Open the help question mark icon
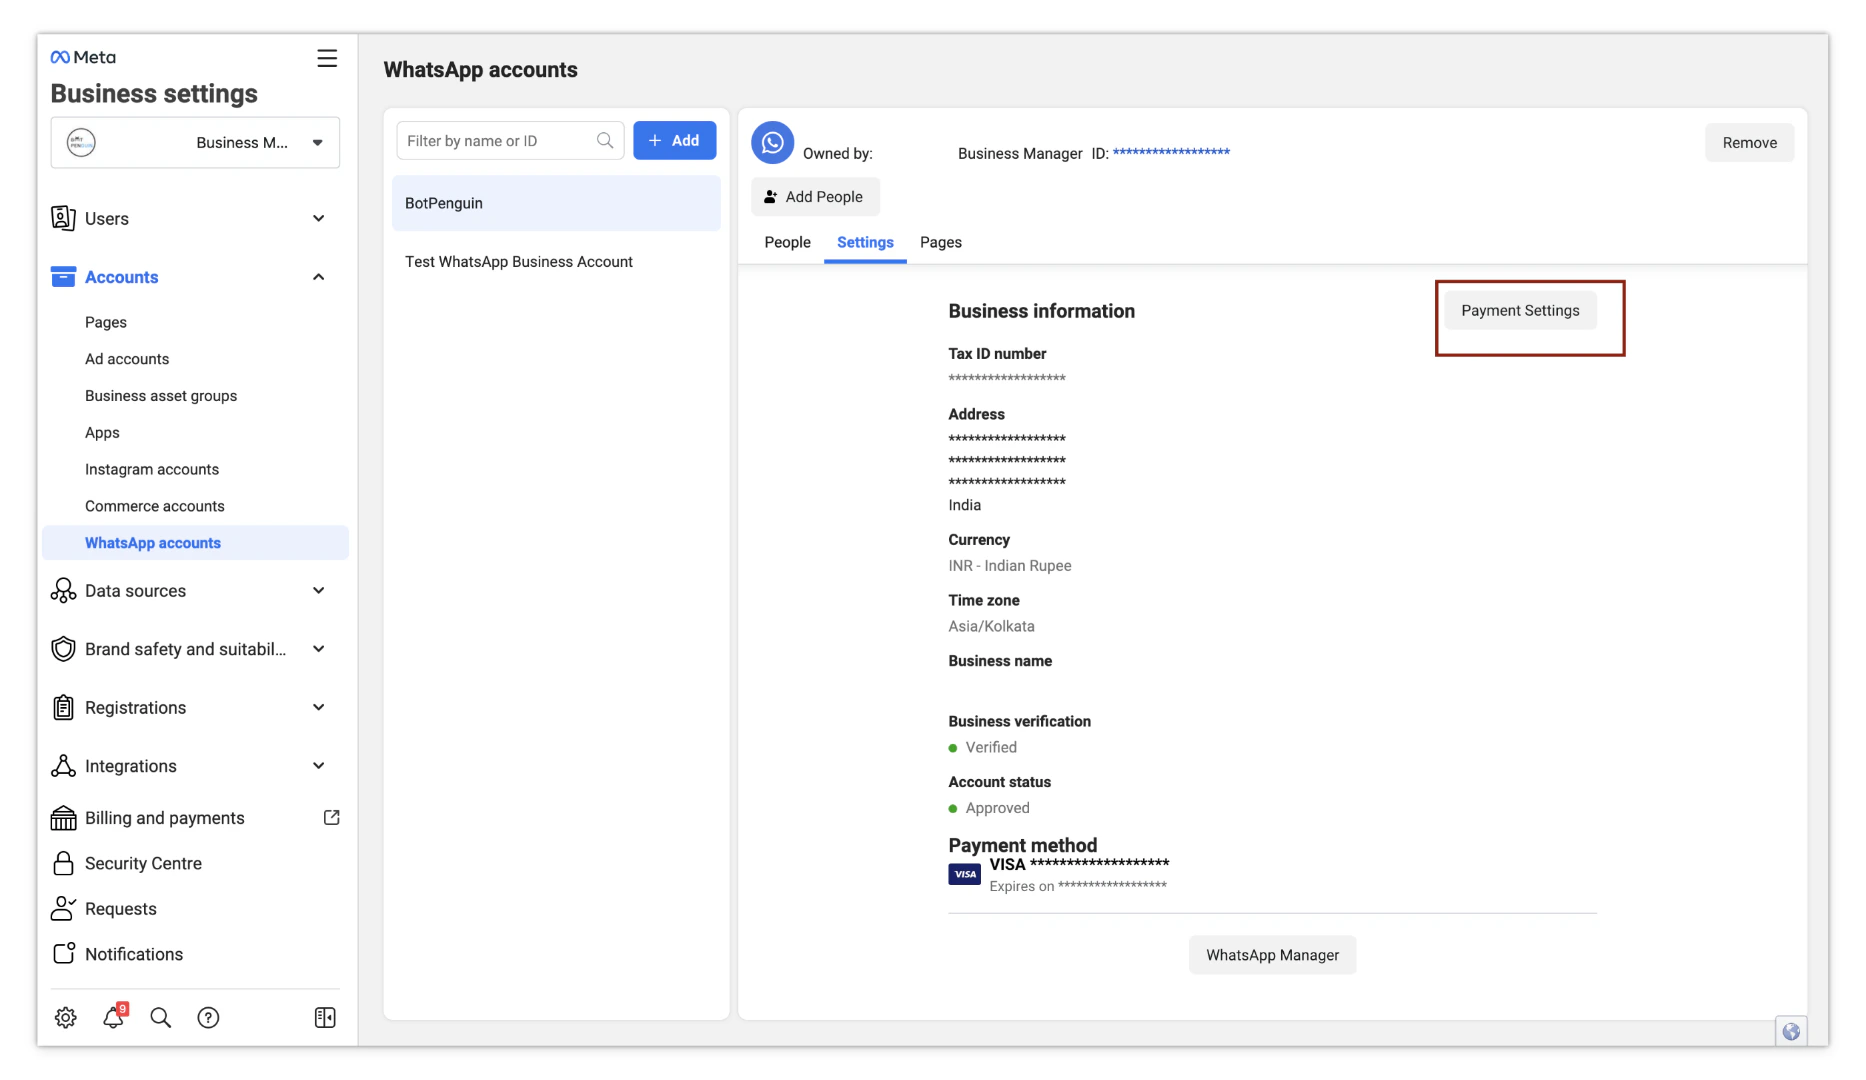Screen dimensions: 1866x1080 [208, 1018]
